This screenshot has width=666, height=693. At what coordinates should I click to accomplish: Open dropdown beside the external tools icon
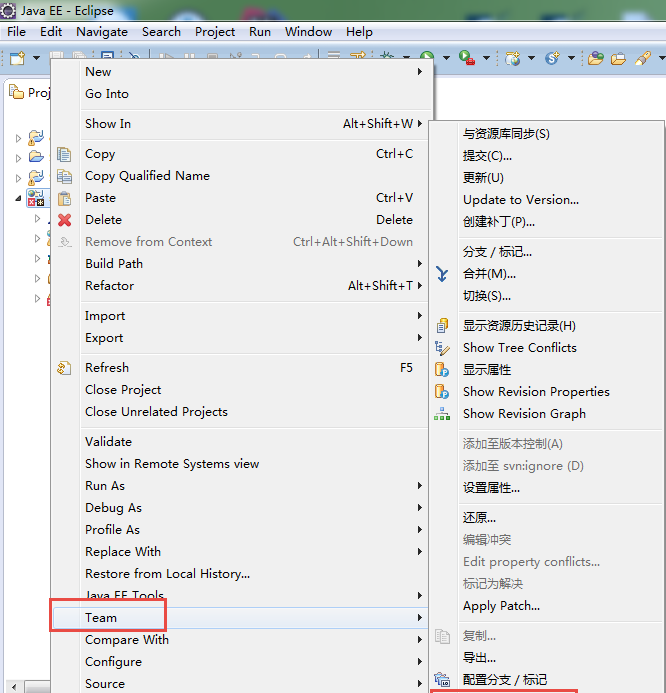pyautogui.click(x=487, y=58)
